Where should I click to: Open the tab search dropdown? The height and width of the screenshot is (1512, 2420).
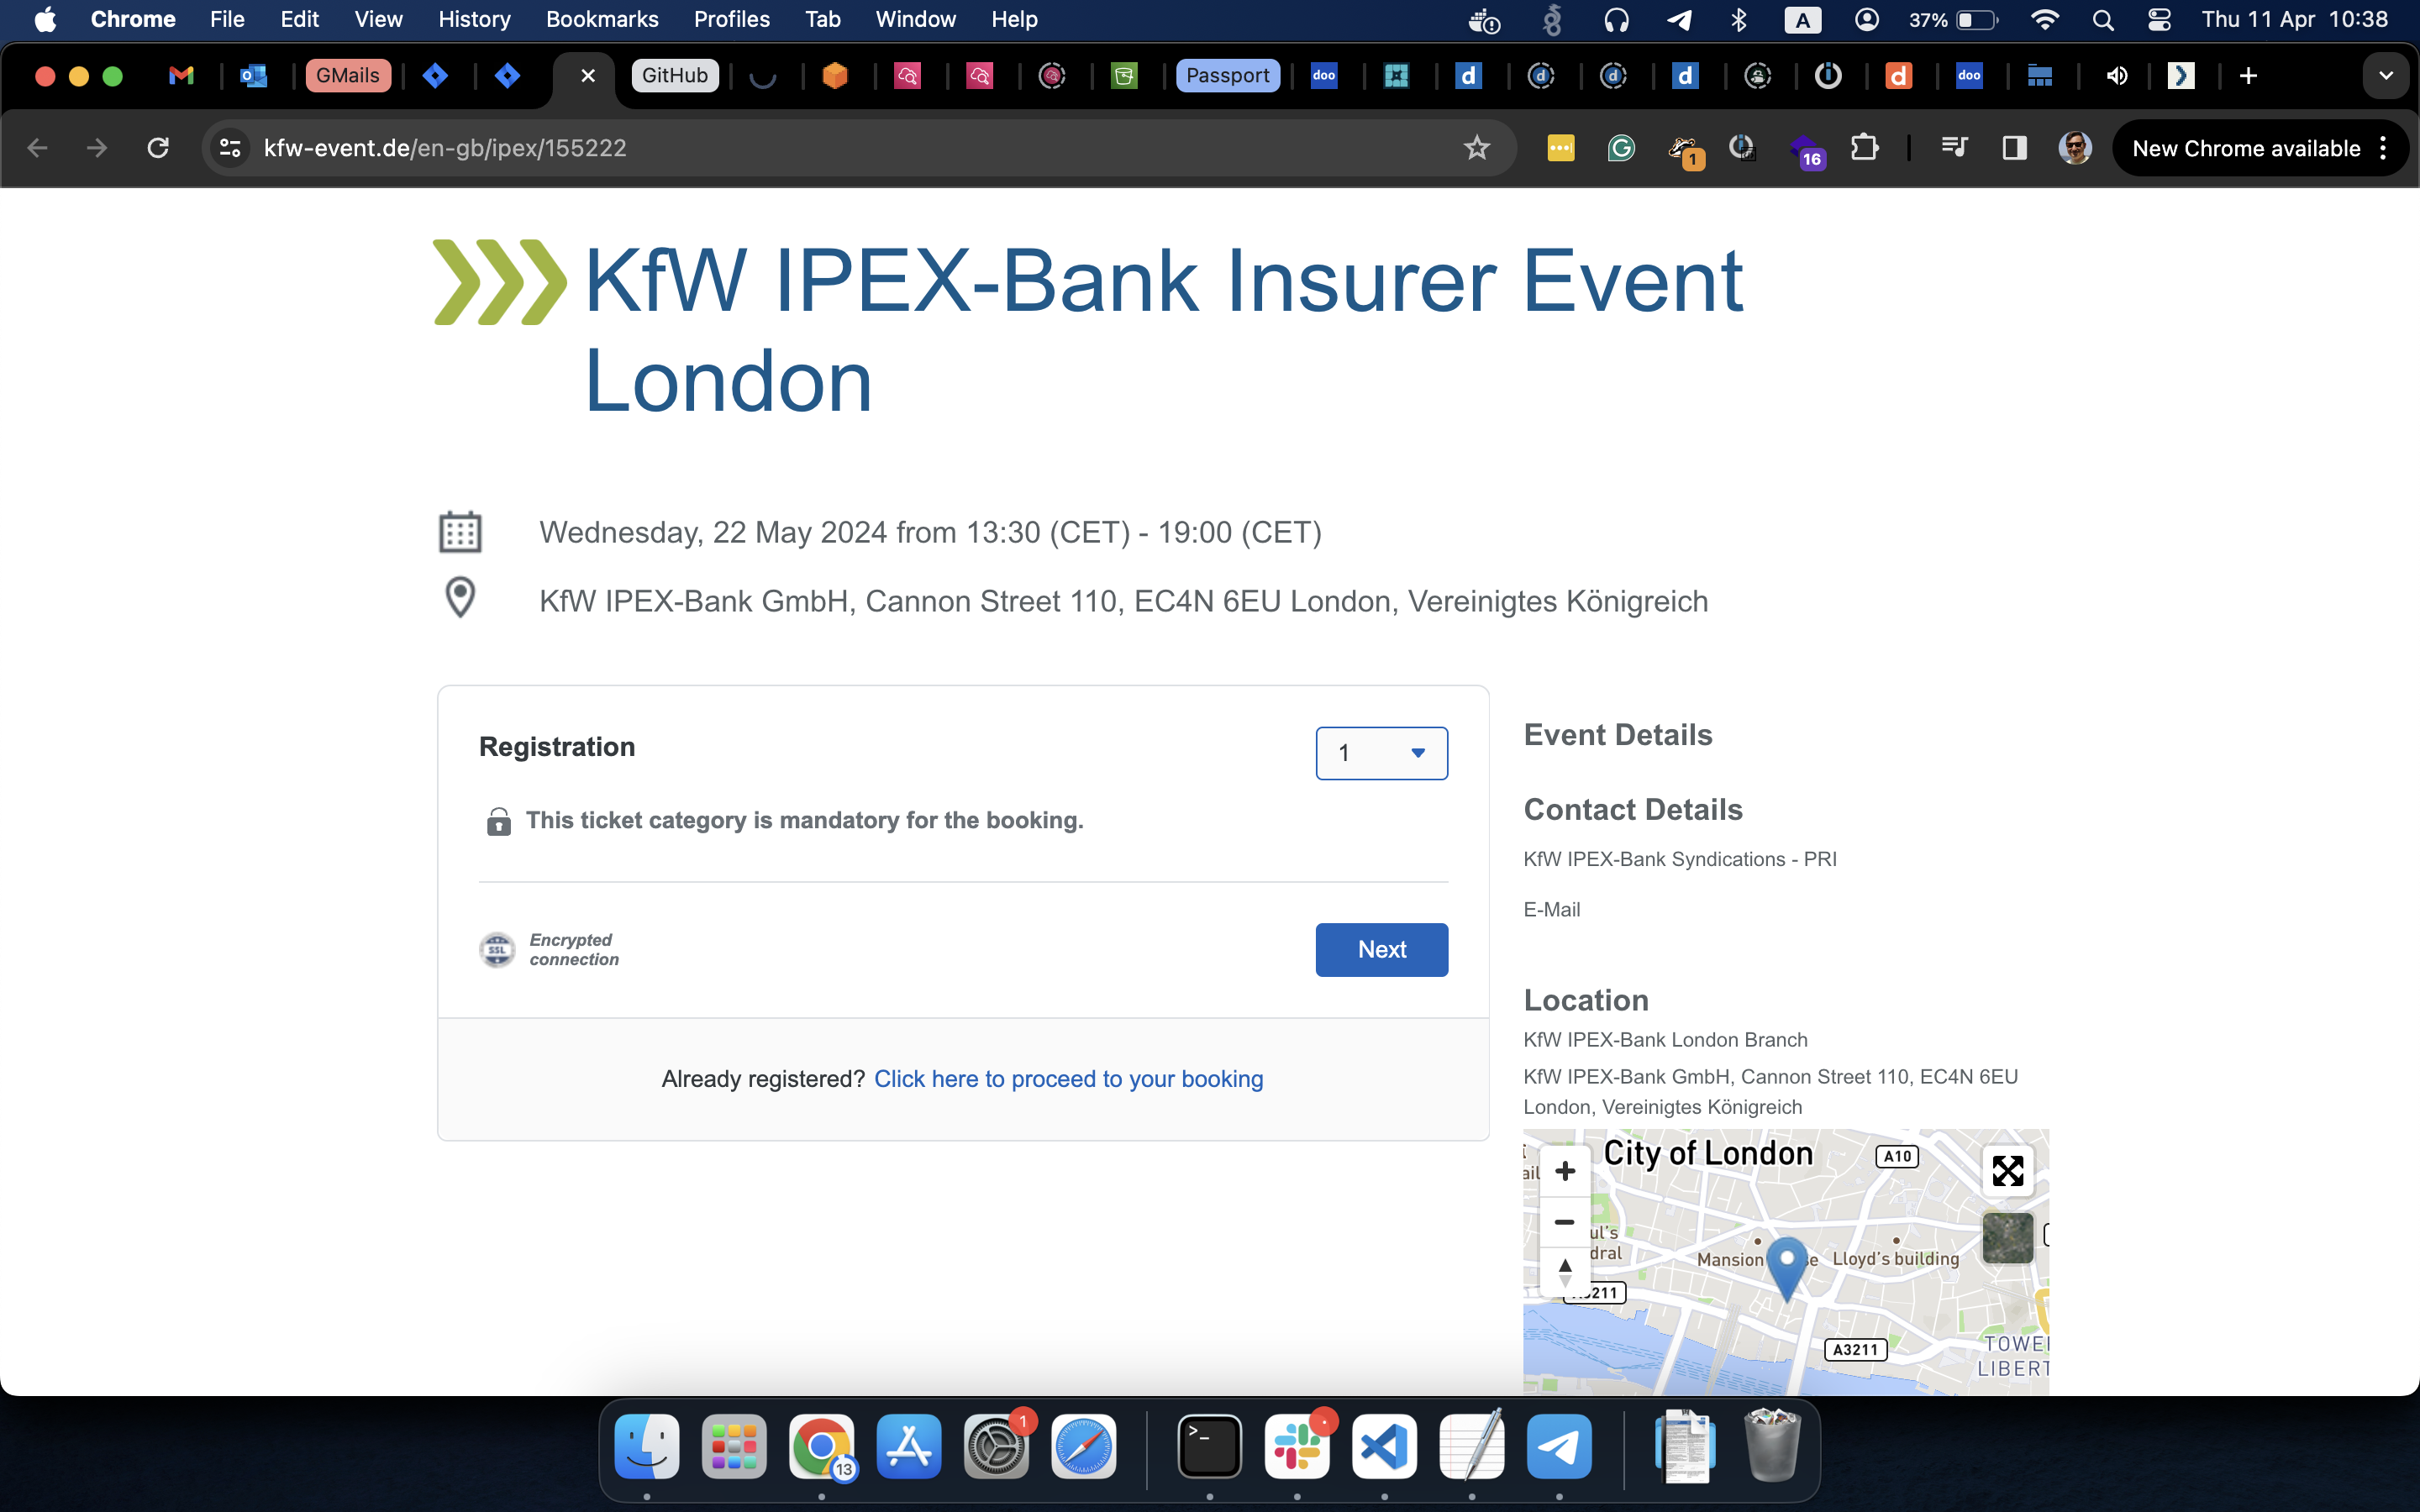tap(2386, 75)
